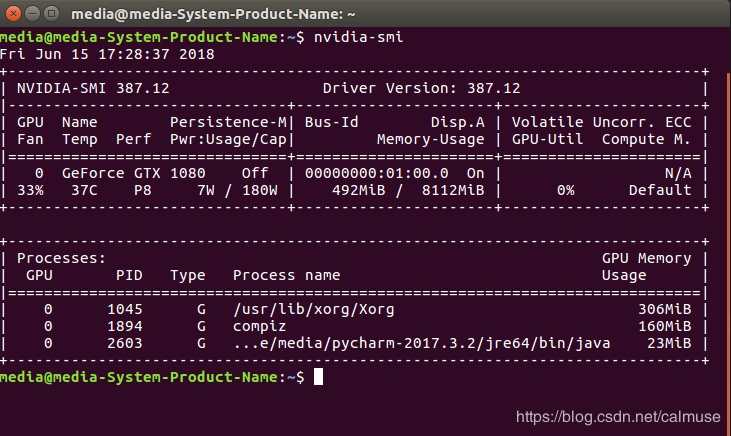Click the pycharm java process path
The width and height of the screenshot is (731, 436).
(x=421, y=344)
